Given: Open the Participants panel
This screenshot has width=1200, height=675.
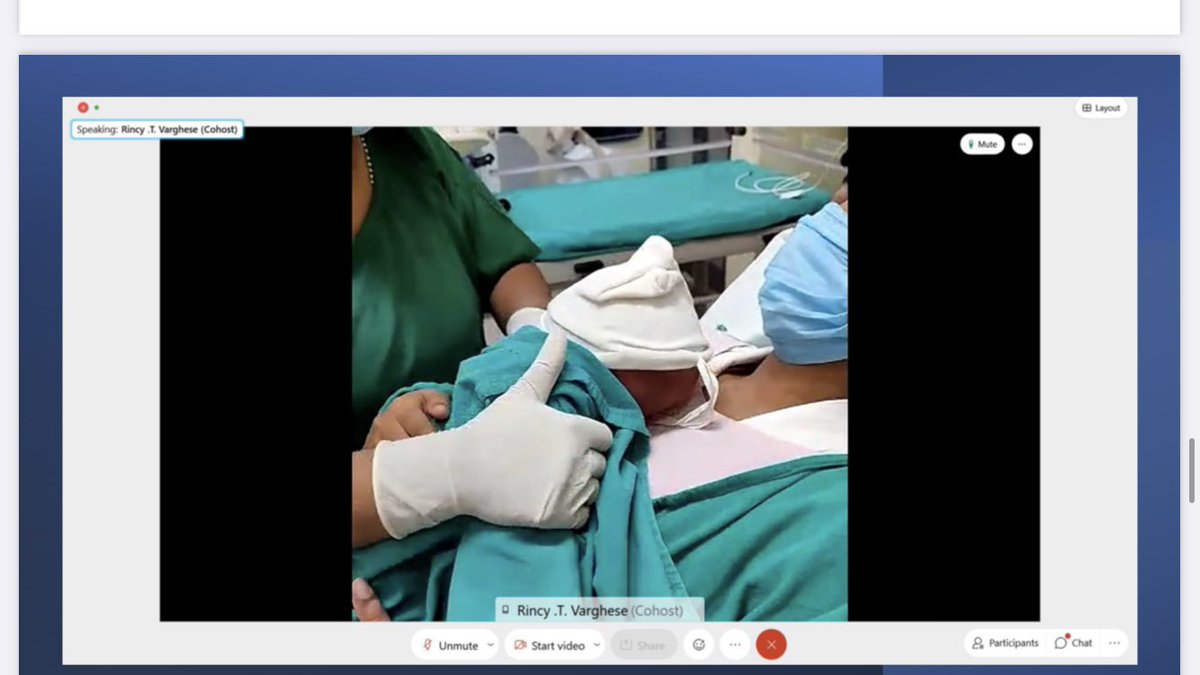Looking at the screenshot, I should click(x=1005, y=643).
